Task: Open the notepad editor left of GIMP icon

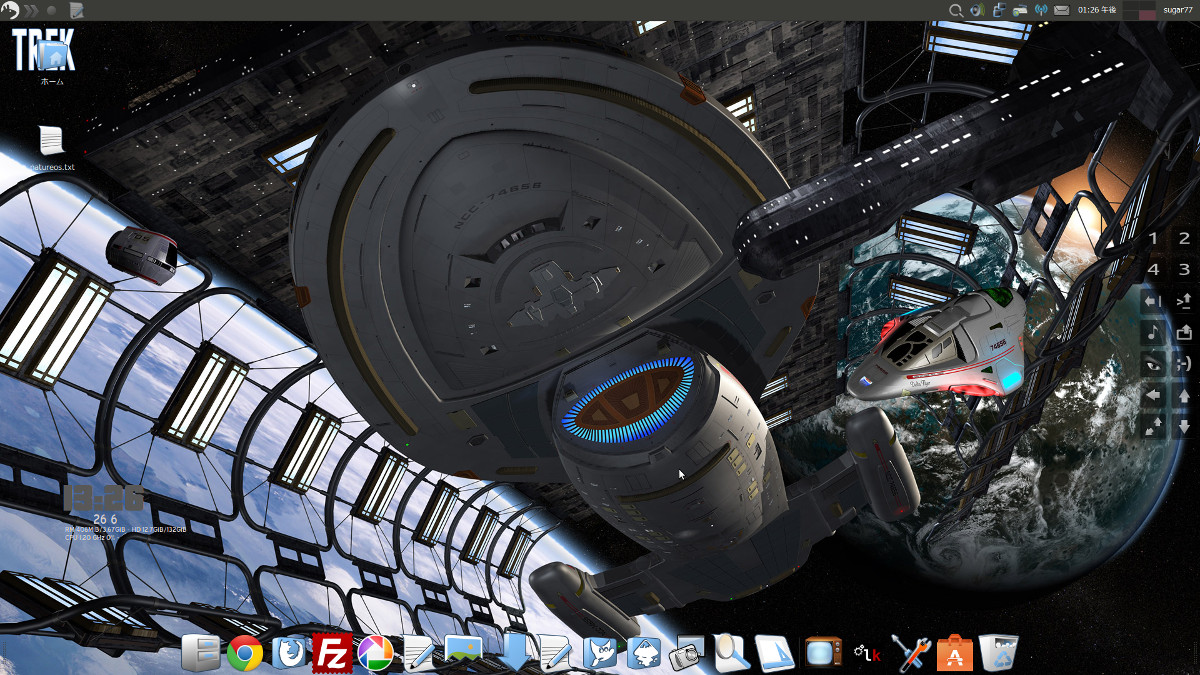Action: click(555, 653)
